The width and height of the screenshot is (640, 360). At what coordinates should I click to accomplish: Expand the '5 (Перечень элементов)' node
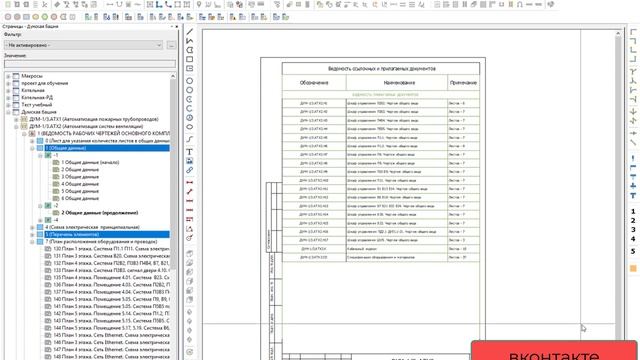coord(32,235)
